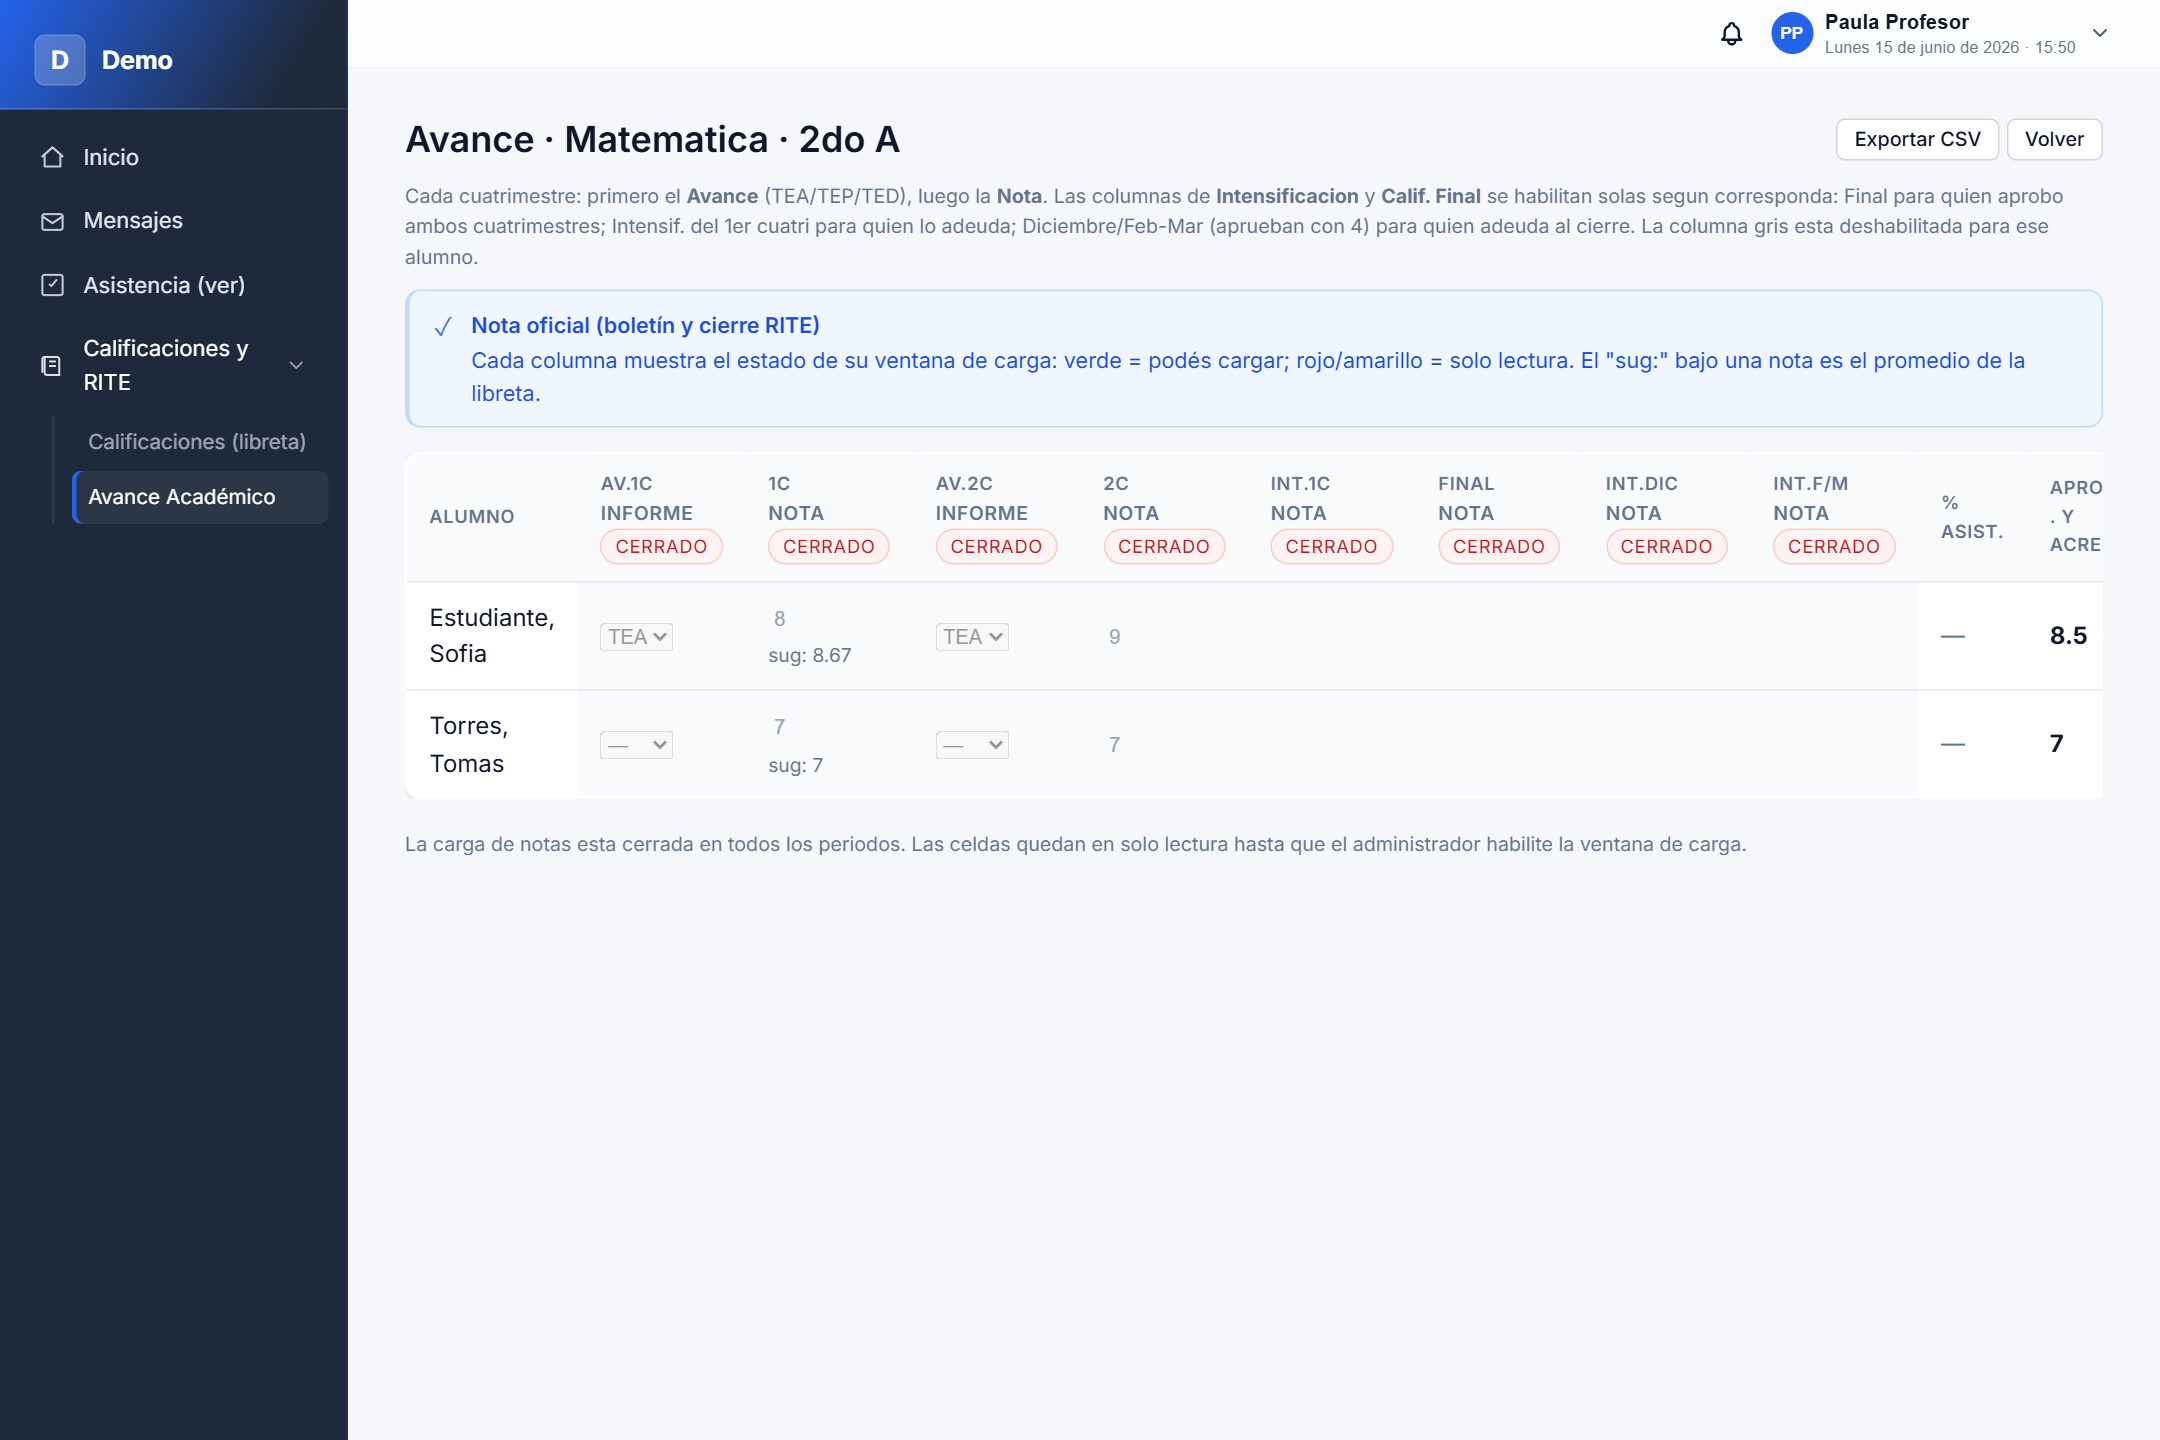Open Tomas's AV.2C informe dropdown
2160x1440 pixels.
972,745
